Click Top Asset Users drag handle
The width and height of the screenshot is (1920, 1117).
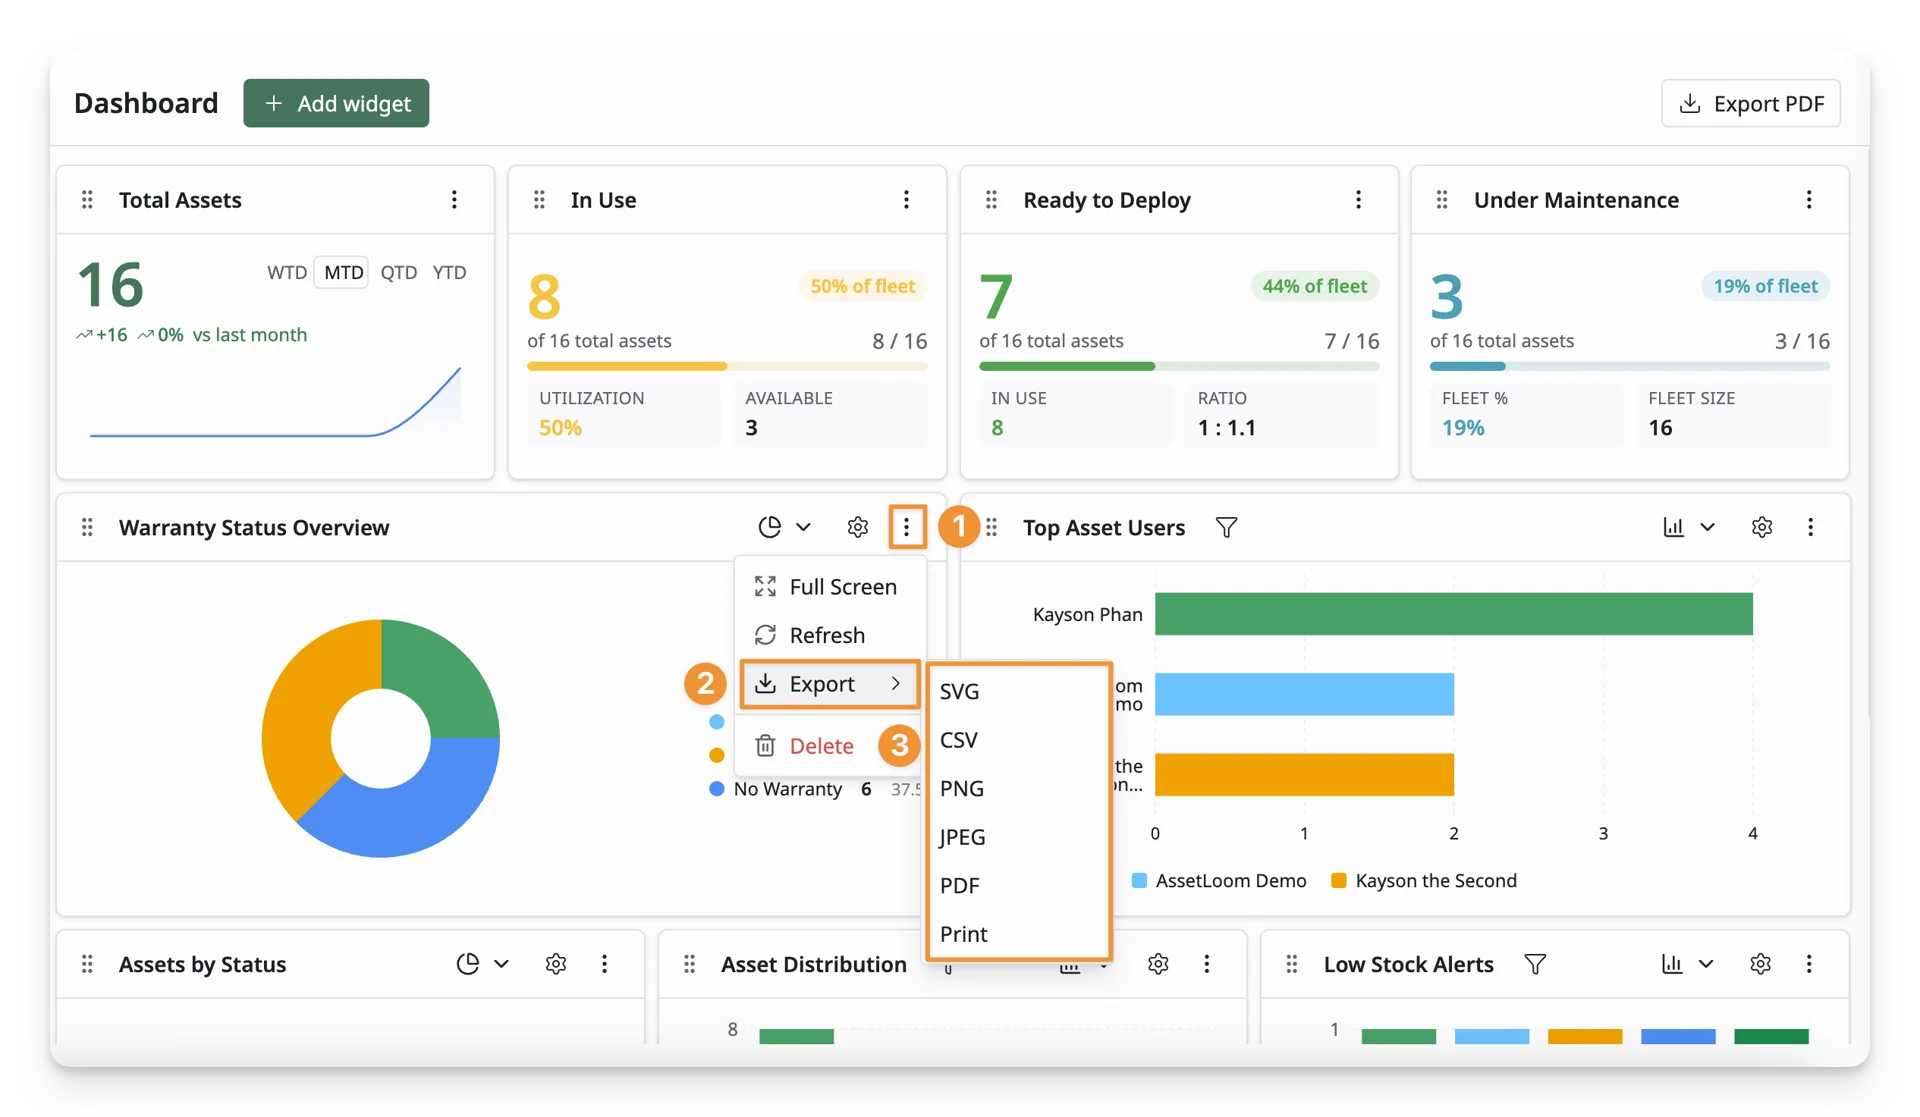pos(991,527)
